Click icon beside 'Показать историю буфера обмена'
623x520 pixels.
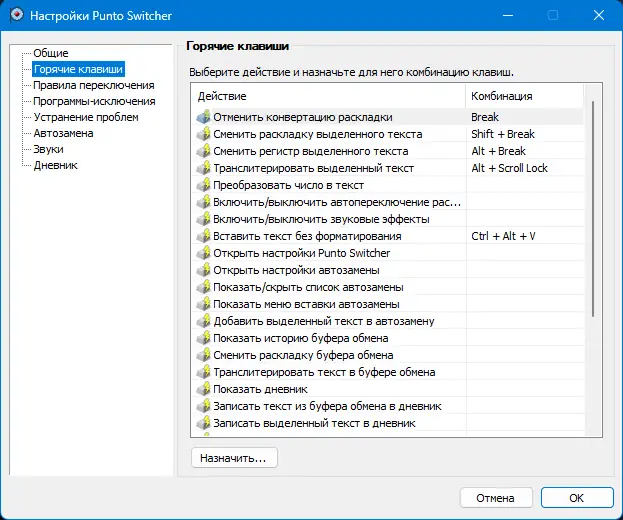point(204,338)
